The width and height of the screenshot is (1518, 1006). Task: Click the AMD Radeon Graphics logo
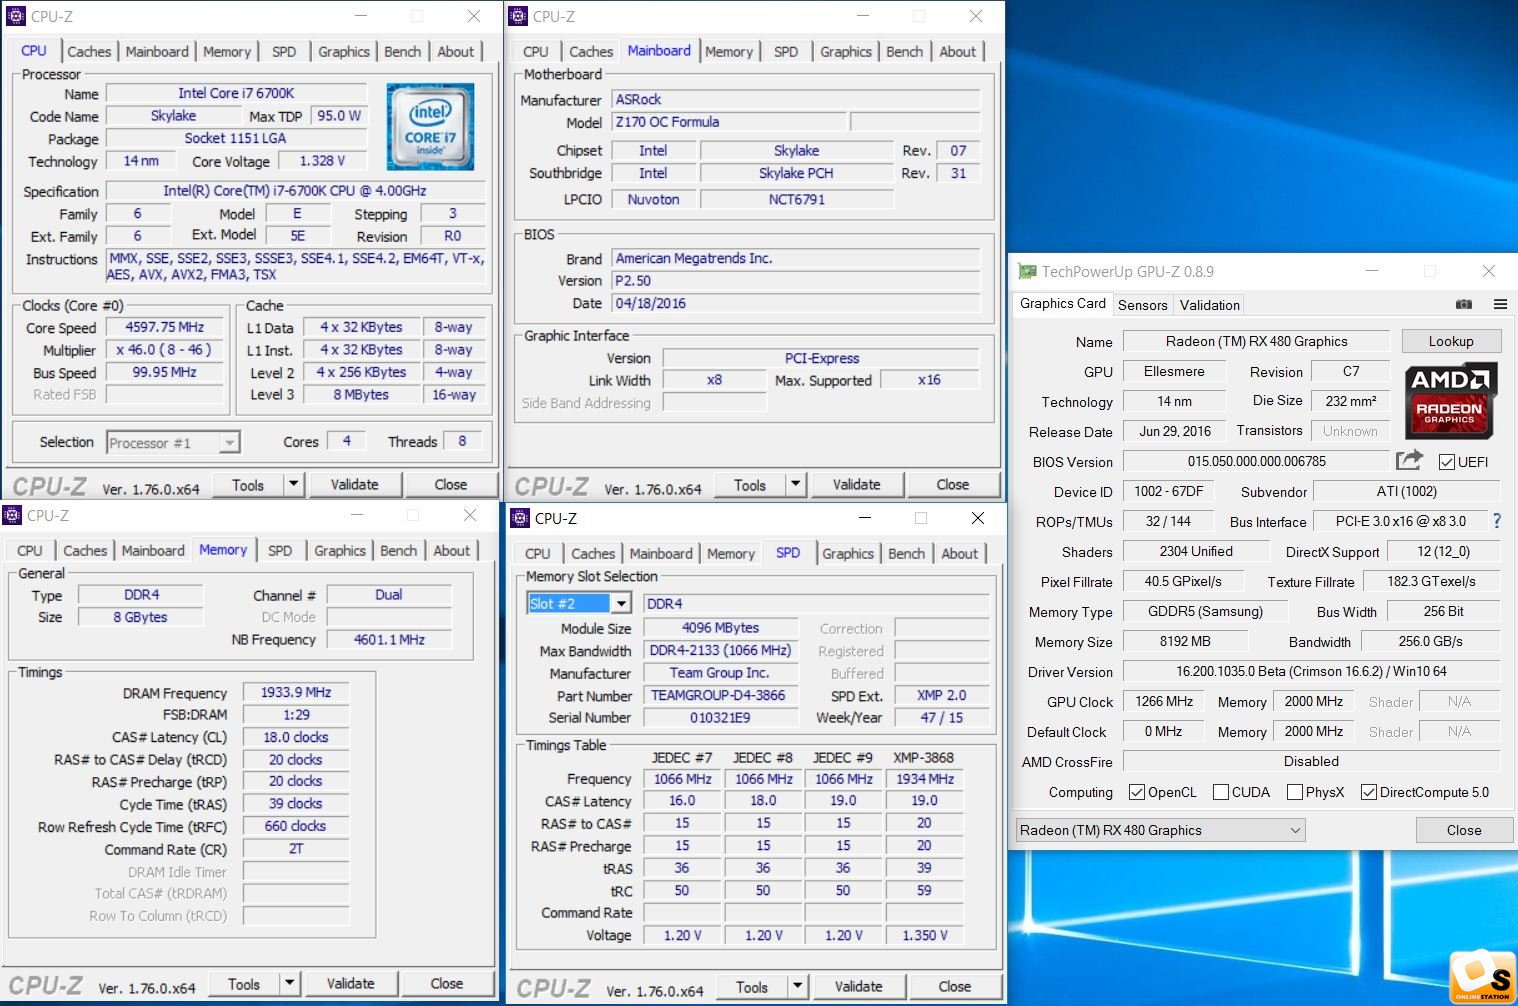point(1450,400)
